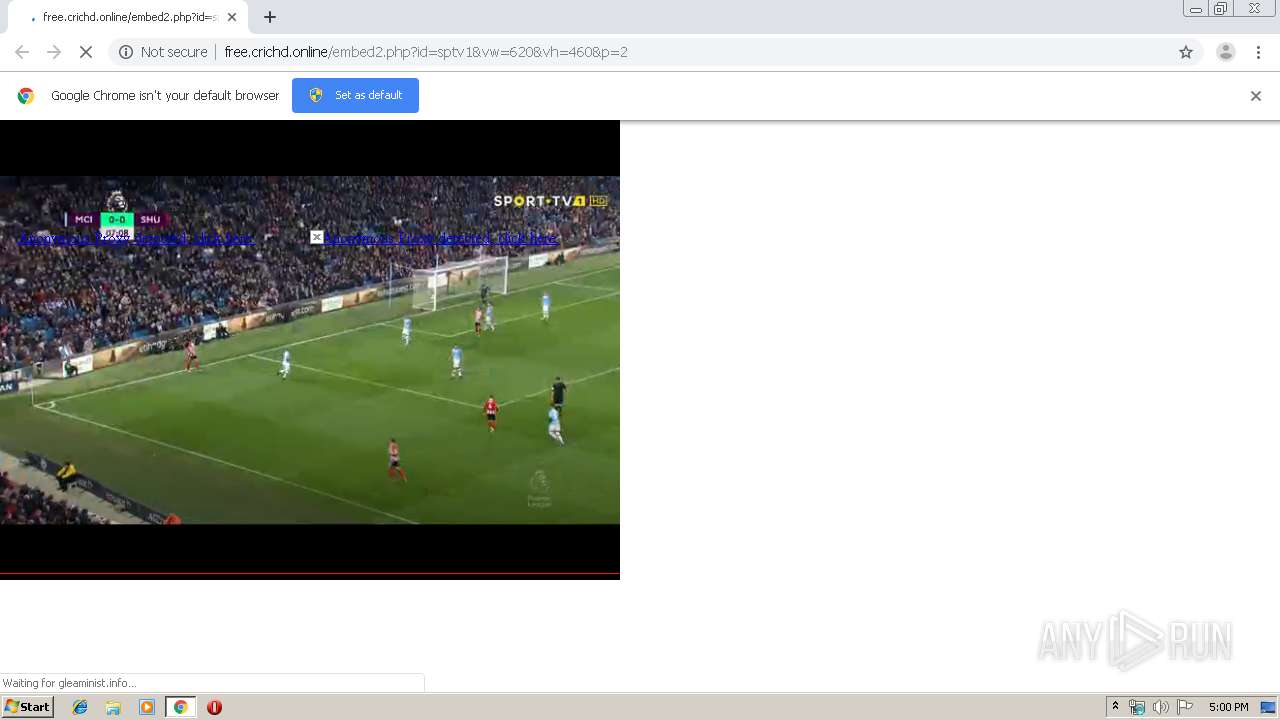Open the volume speaker tray icon
Image resolution: width=1280 pixels, height=720 pixels.
[x=1160, y=707]
